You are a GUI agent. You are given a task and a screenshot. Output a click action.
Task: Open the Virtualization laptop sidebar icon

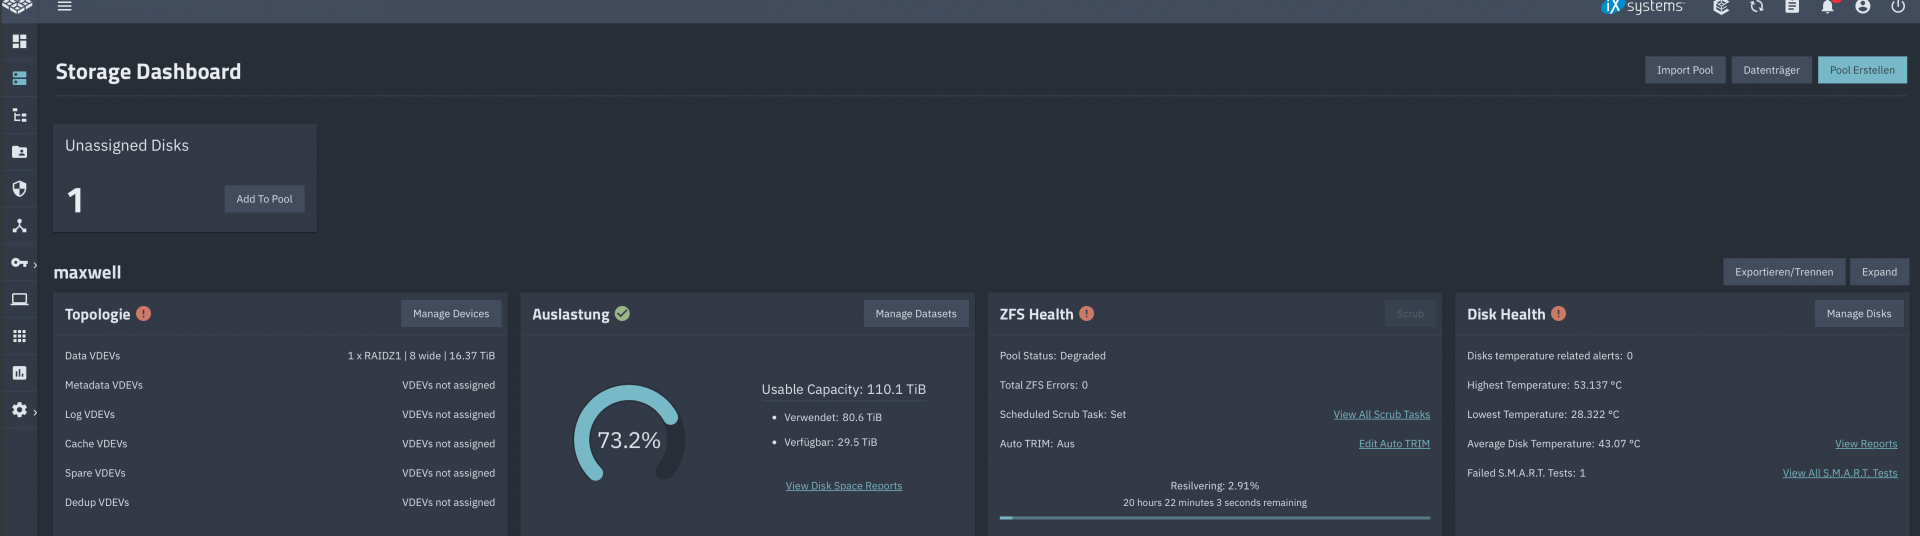pos(19,299)
